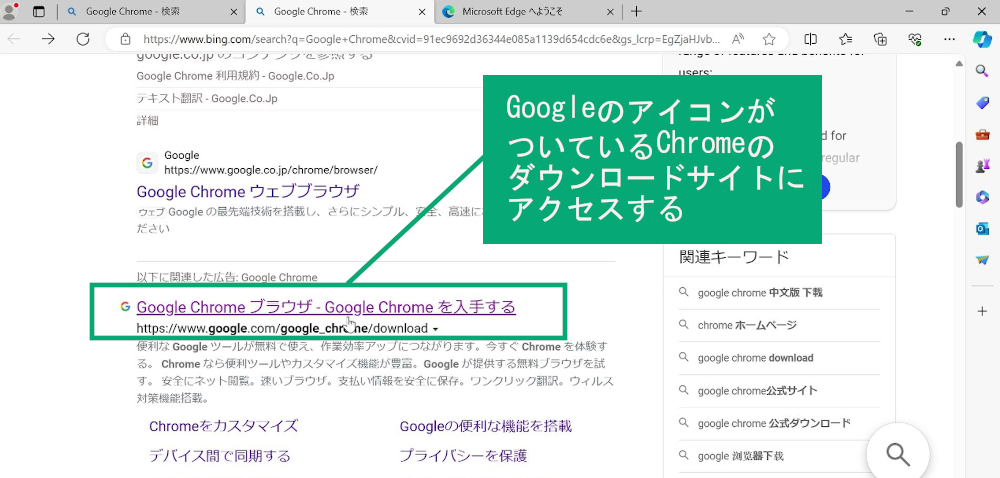Click the 詳細 link
This screenshot has height=478, width=1000.
[147, 120]
